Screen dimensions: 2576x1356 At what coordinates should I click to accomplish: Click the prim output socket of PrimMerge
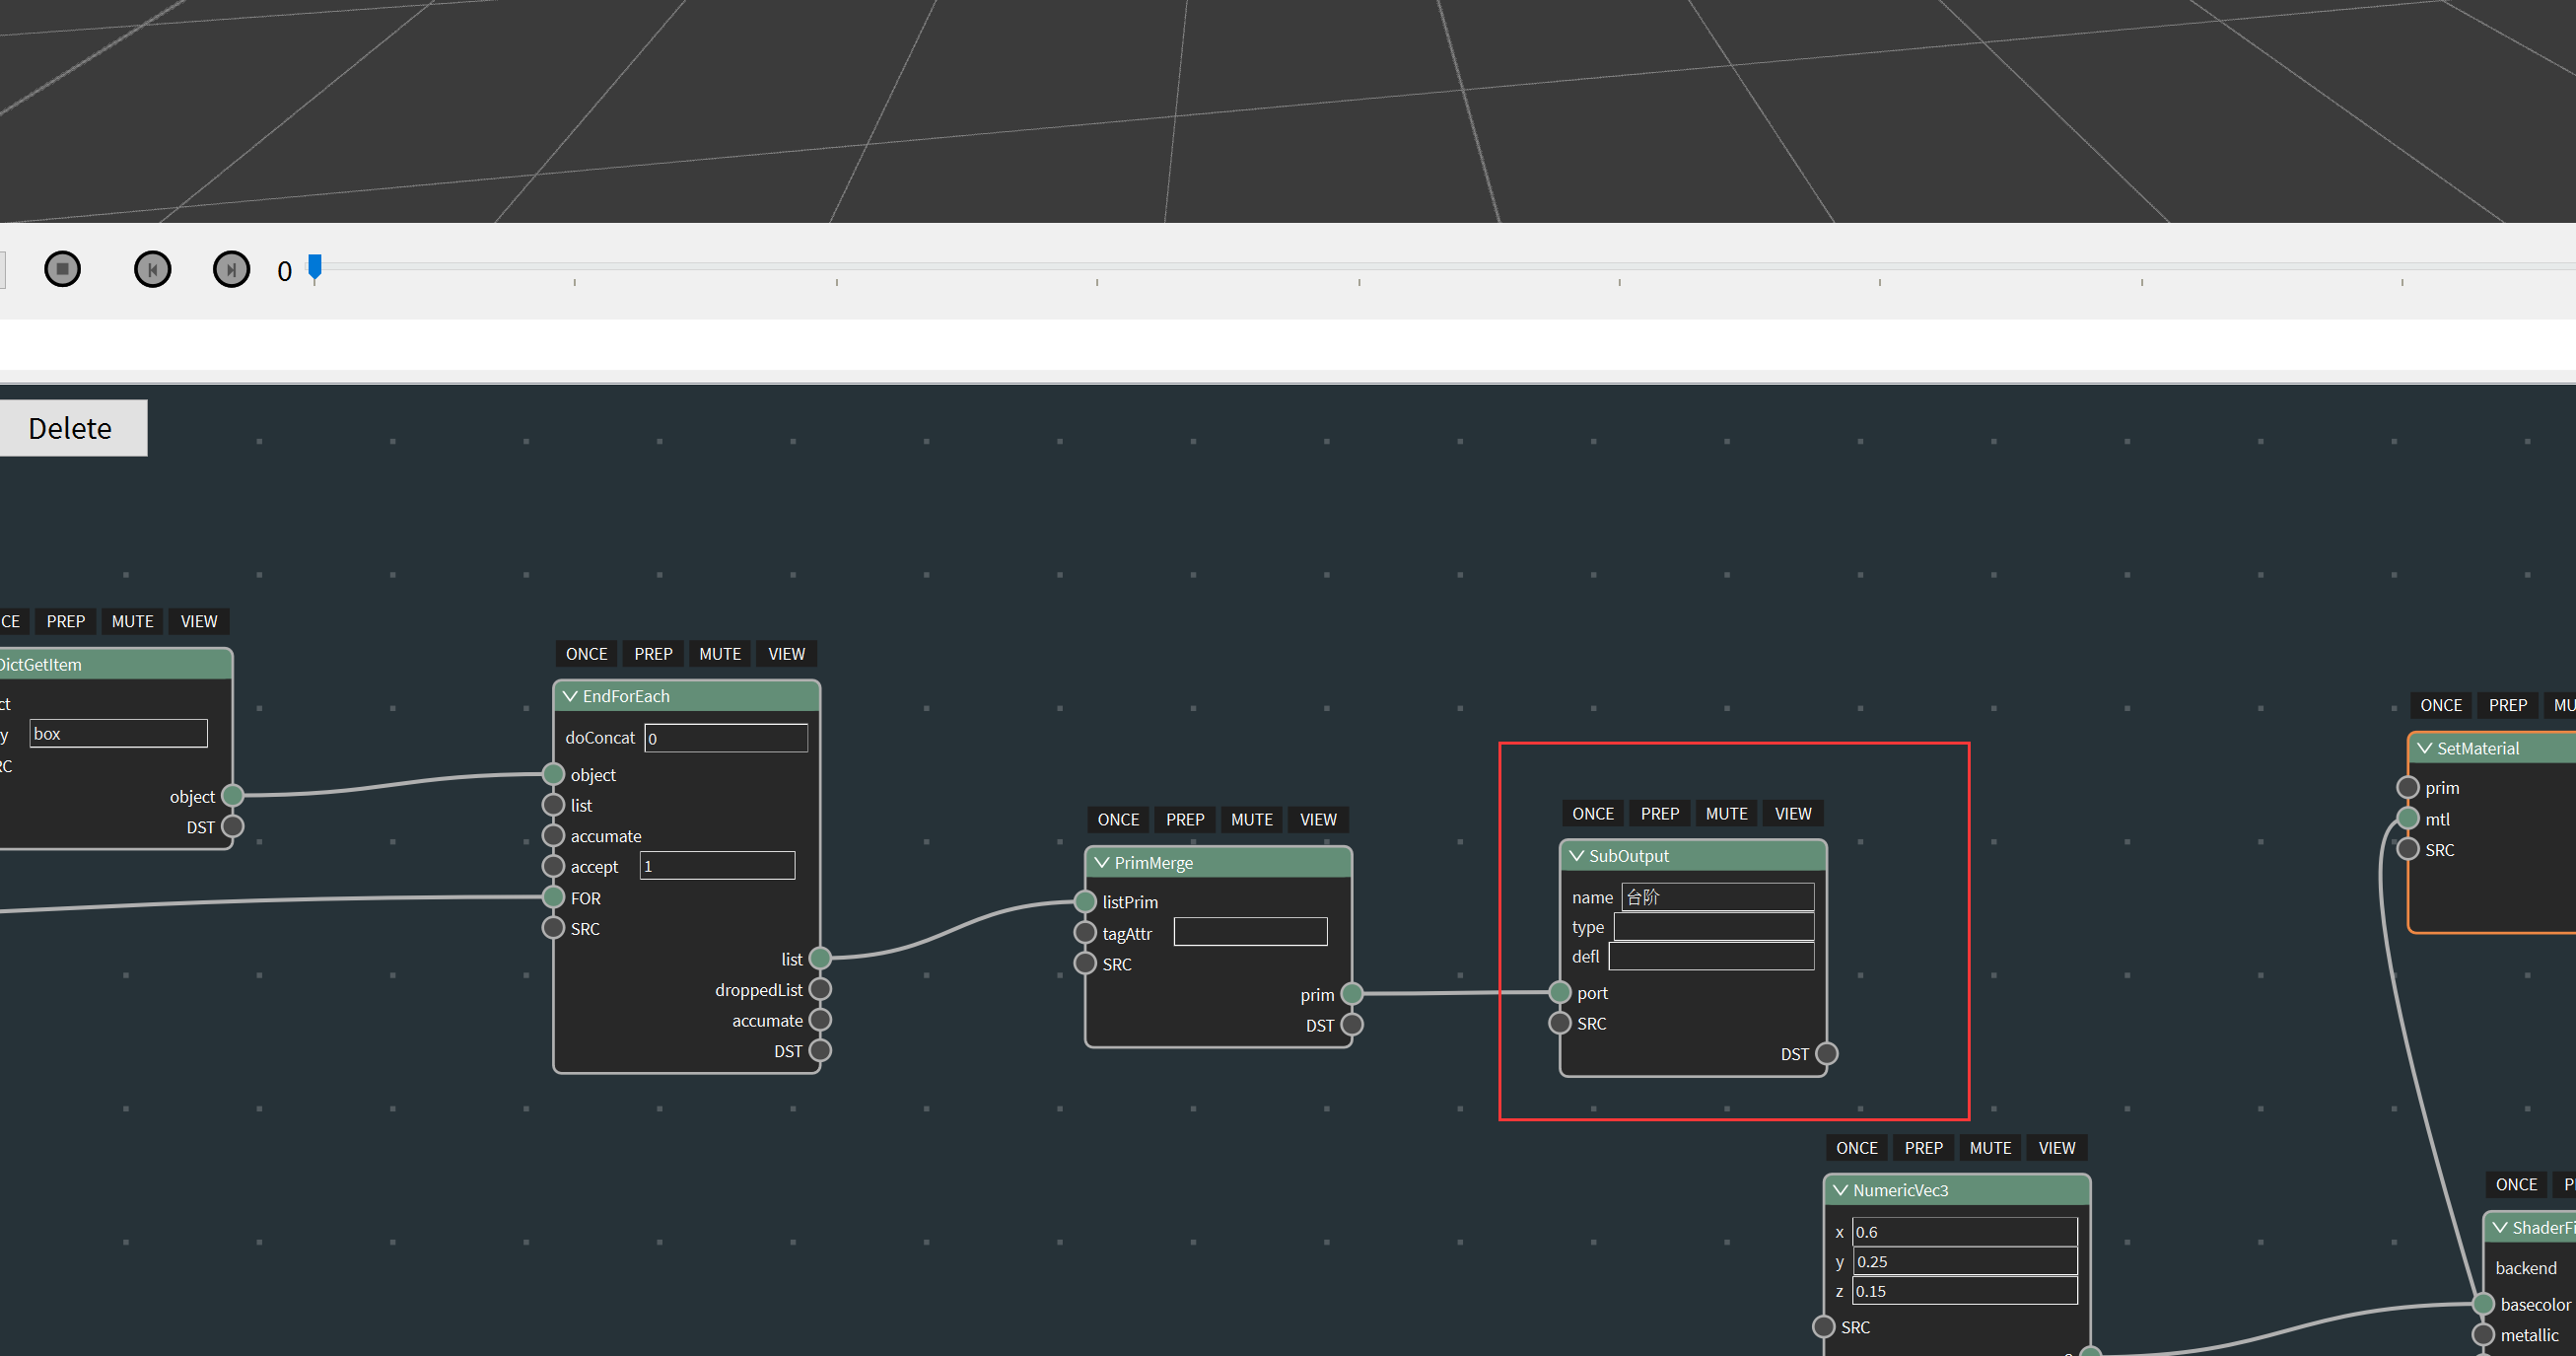click(x=1352, y=994)
